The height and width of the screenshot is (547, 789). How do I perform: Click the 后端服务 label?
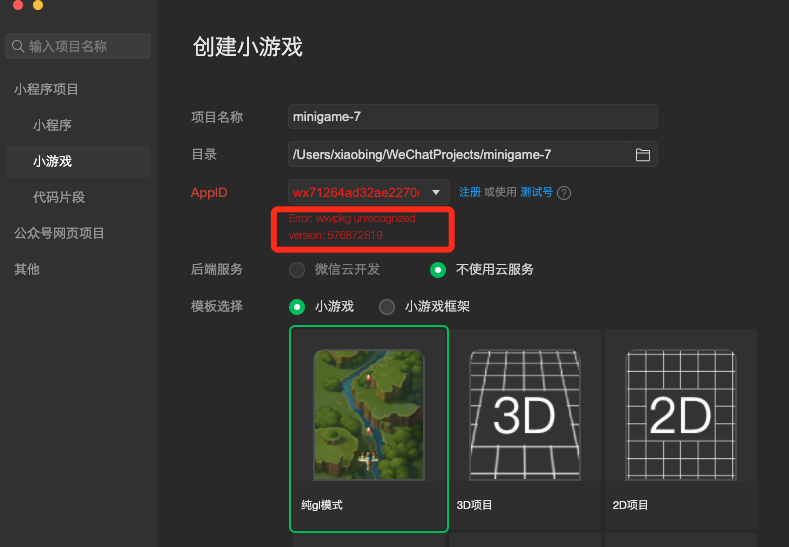click(216, 270)
